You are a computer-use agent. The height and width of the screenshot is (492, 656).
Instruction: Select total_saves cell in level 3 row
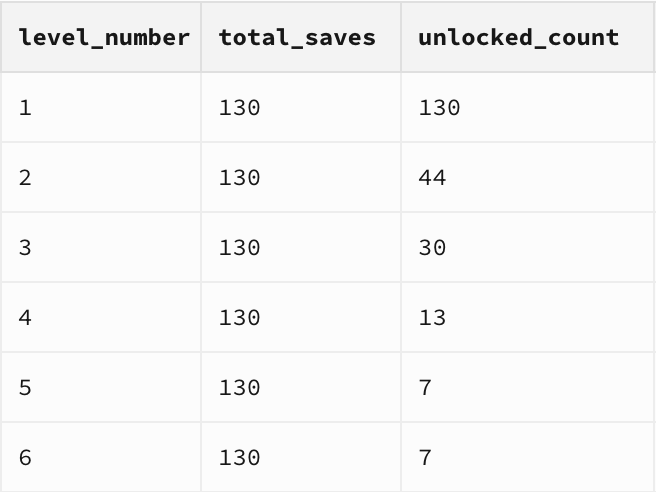click(x=301, y=247)
